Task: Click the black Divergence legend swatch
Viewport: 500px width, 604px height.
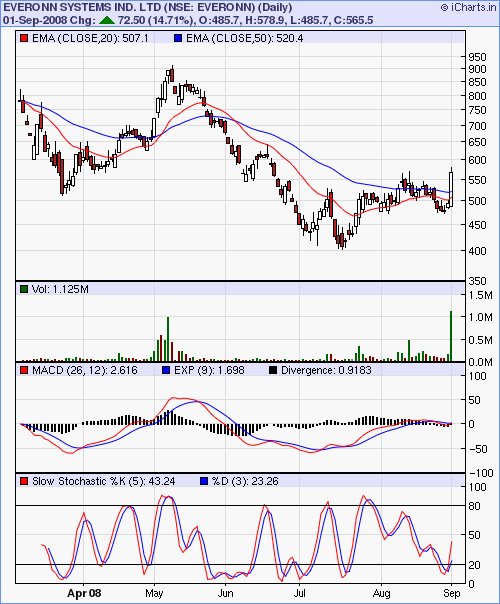Action: [273, 370]
